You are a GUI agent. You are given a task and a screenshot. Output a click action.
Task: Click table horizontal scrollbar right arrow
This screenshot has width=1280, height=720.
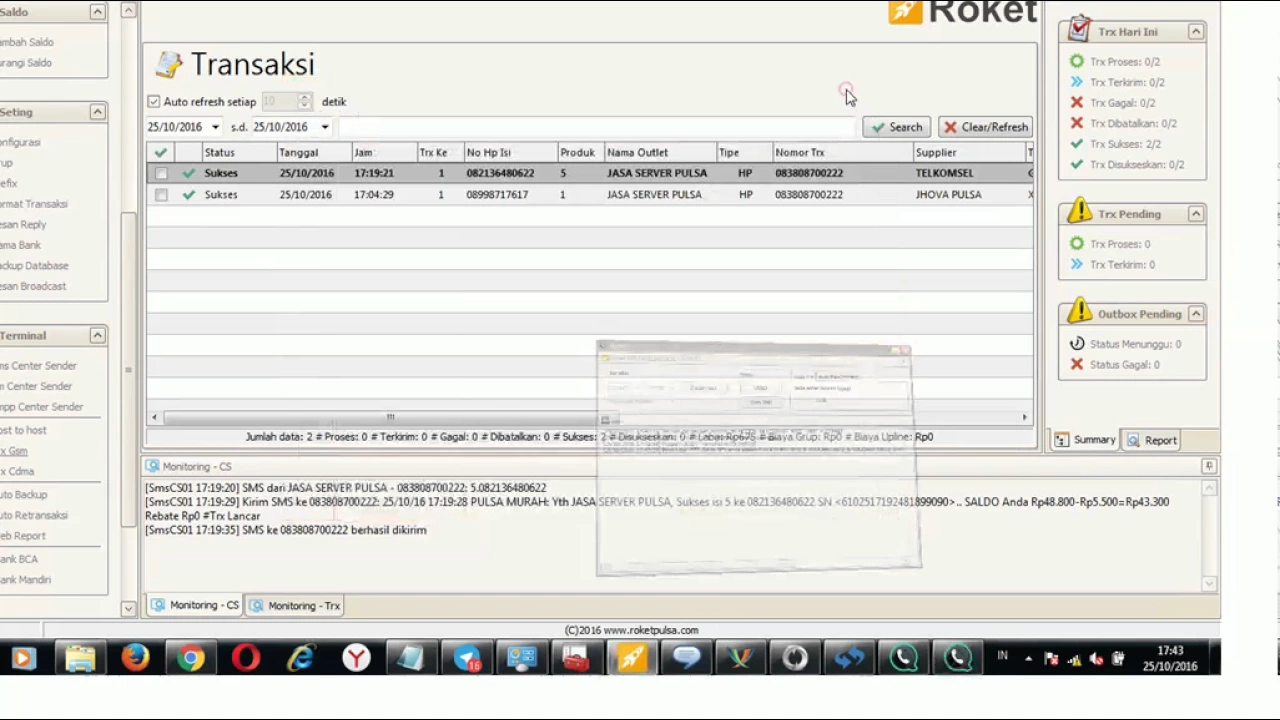[x=1024, y=417]
